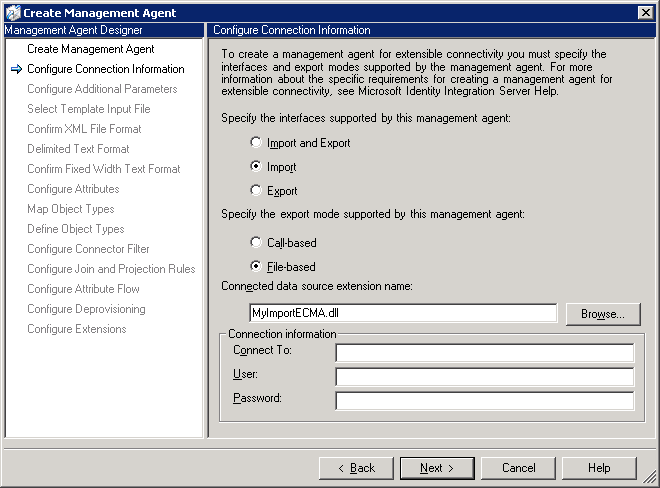This screenshot has height=488, width=660.
Task: Close the Create Management Agent window
Action: click(645, 13)
